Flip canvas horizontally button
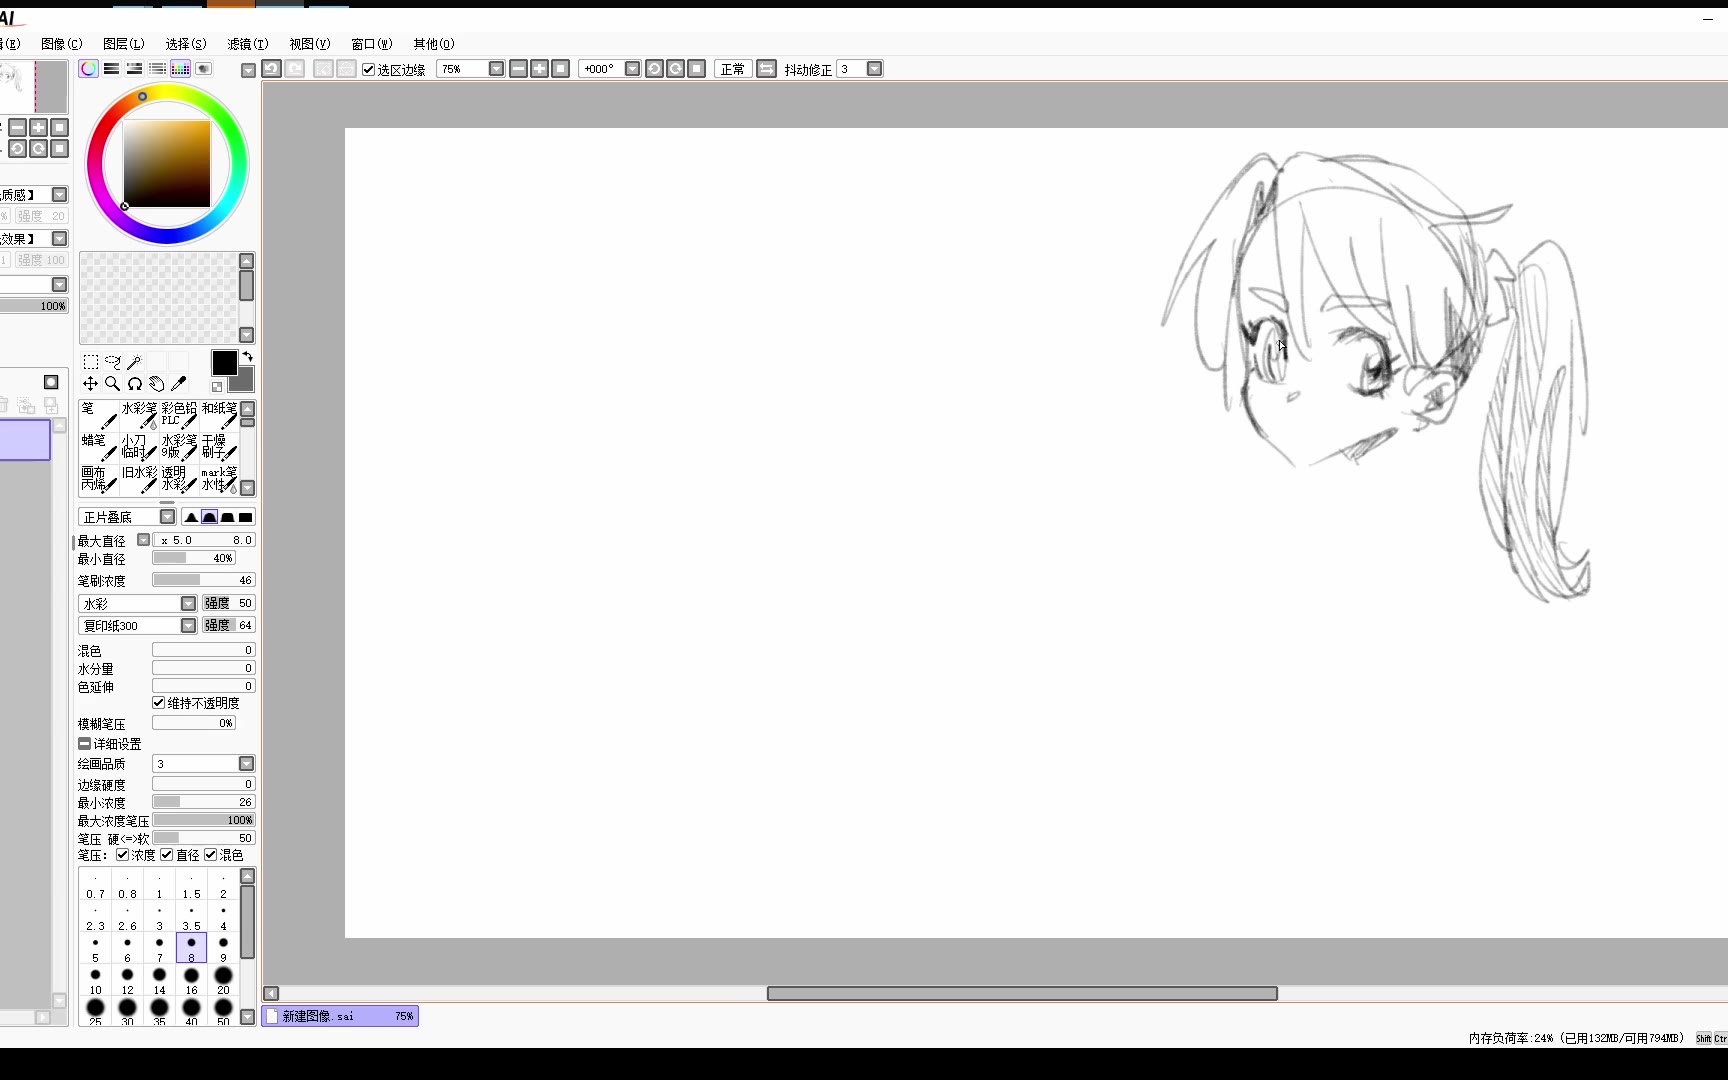 pyautogui.click(x=767, y=69)
